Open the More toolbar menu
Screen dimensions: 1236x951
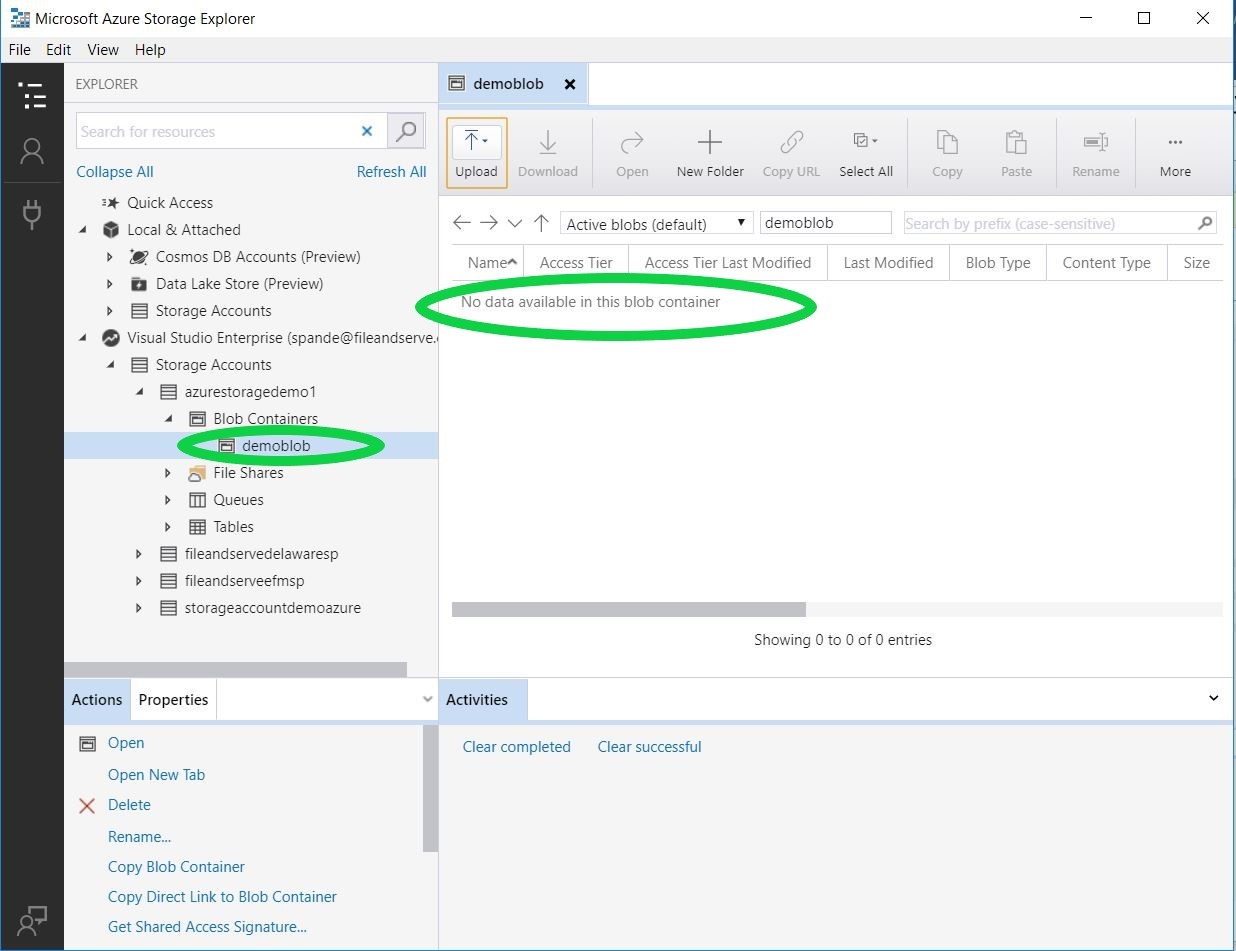point(1175,153)
